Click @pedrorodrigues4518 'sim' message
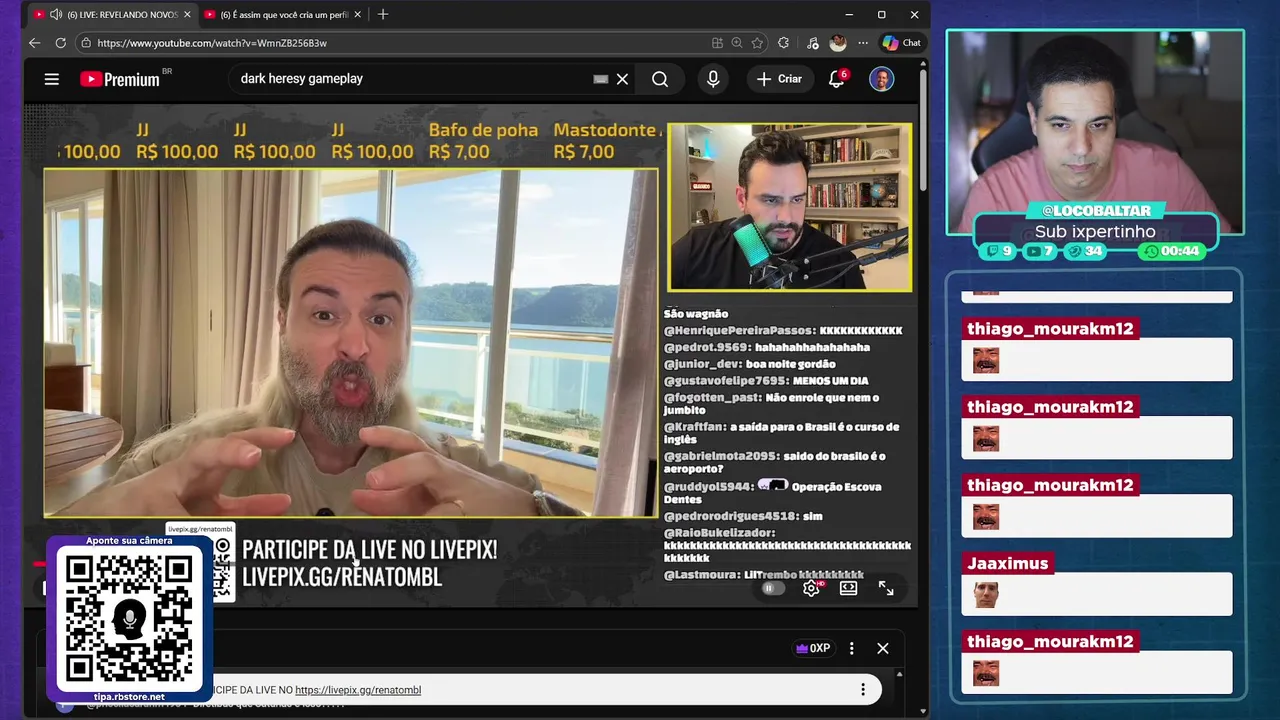 coord(743,516)
